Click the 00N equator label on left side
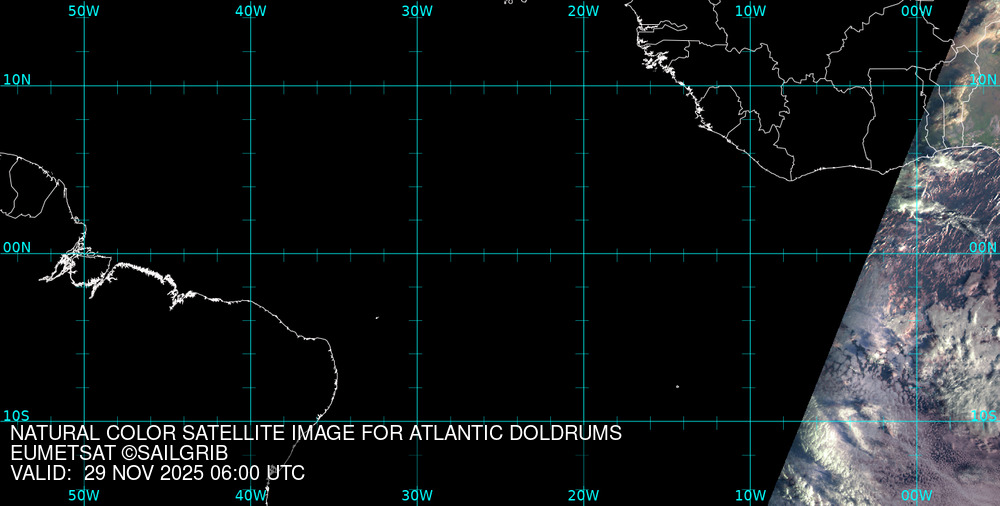The width and height of the screenshot is (1000, 506). 17,247
